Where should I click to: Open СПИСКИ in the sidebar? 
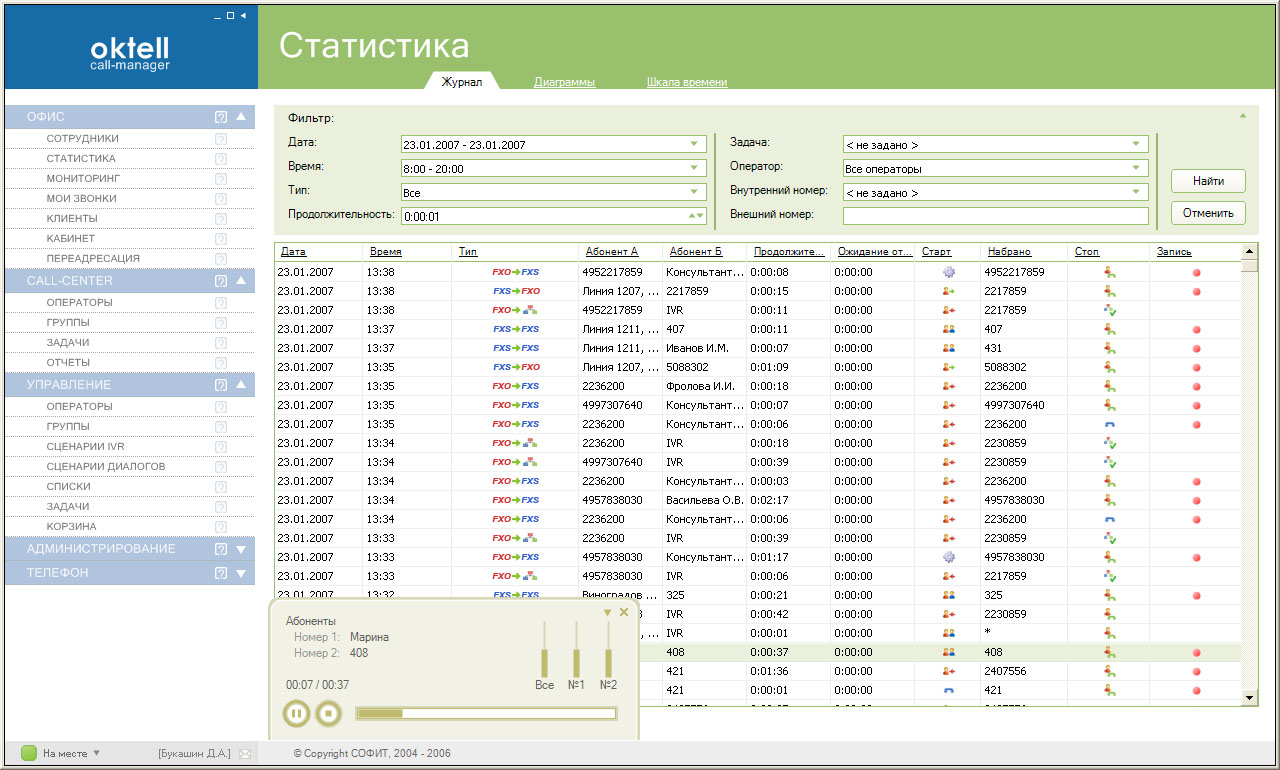pyautogui.click(x=68, y=487)
